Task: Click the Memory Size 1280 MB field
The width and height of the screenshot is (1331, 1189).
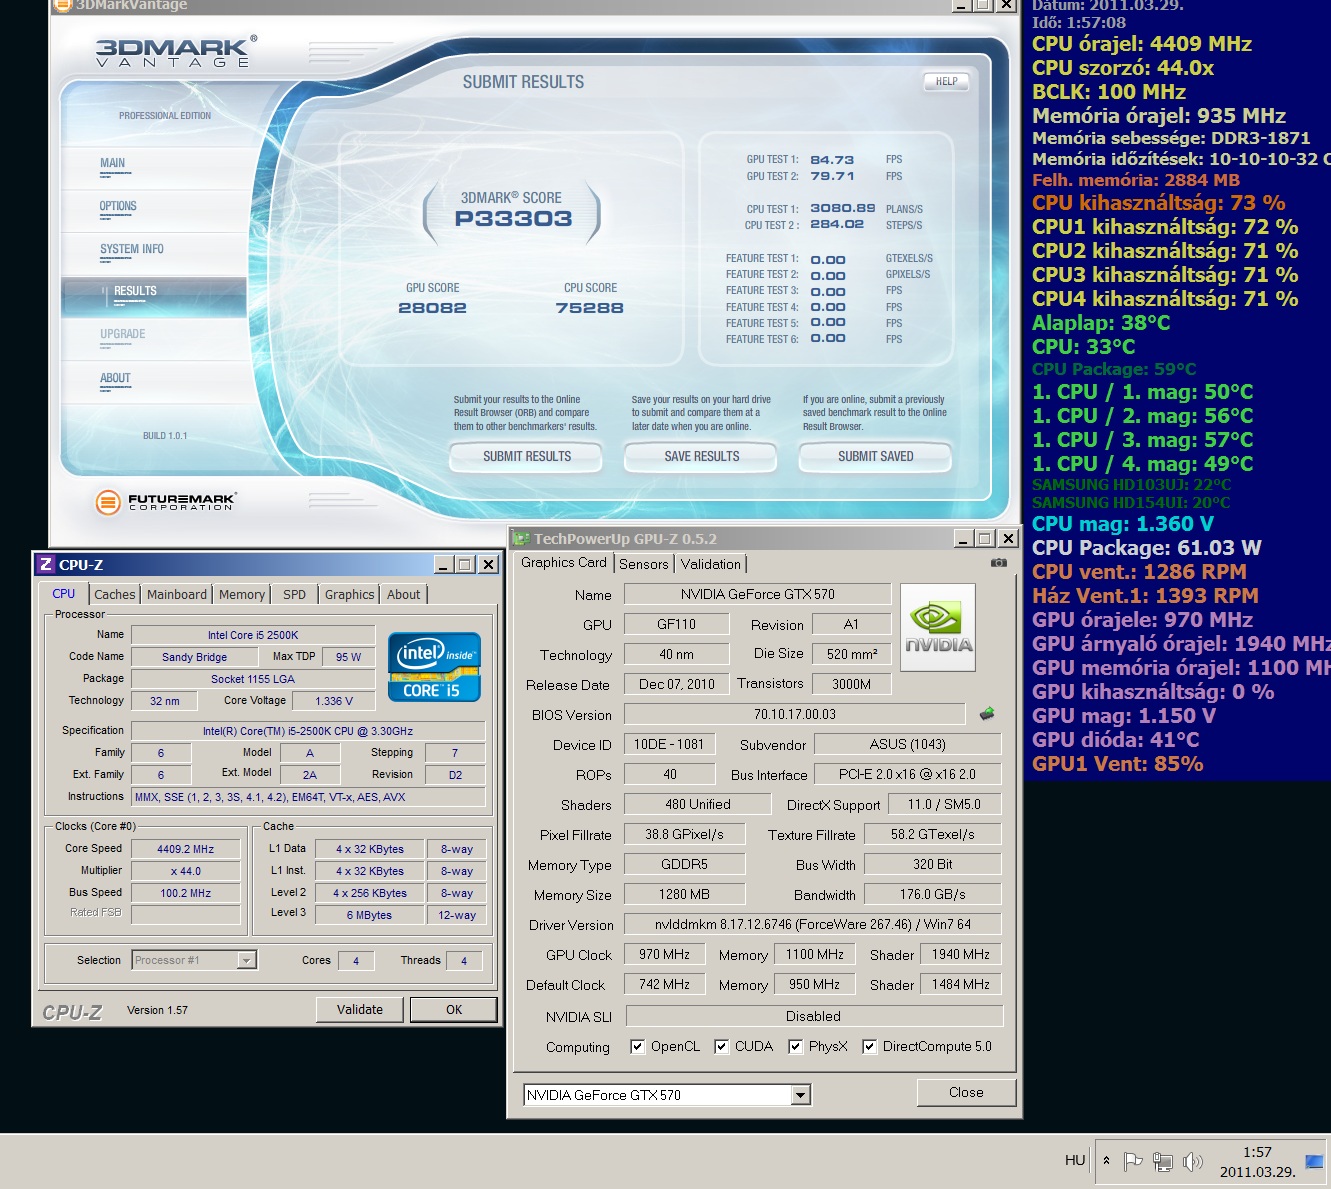Action: 685,894
